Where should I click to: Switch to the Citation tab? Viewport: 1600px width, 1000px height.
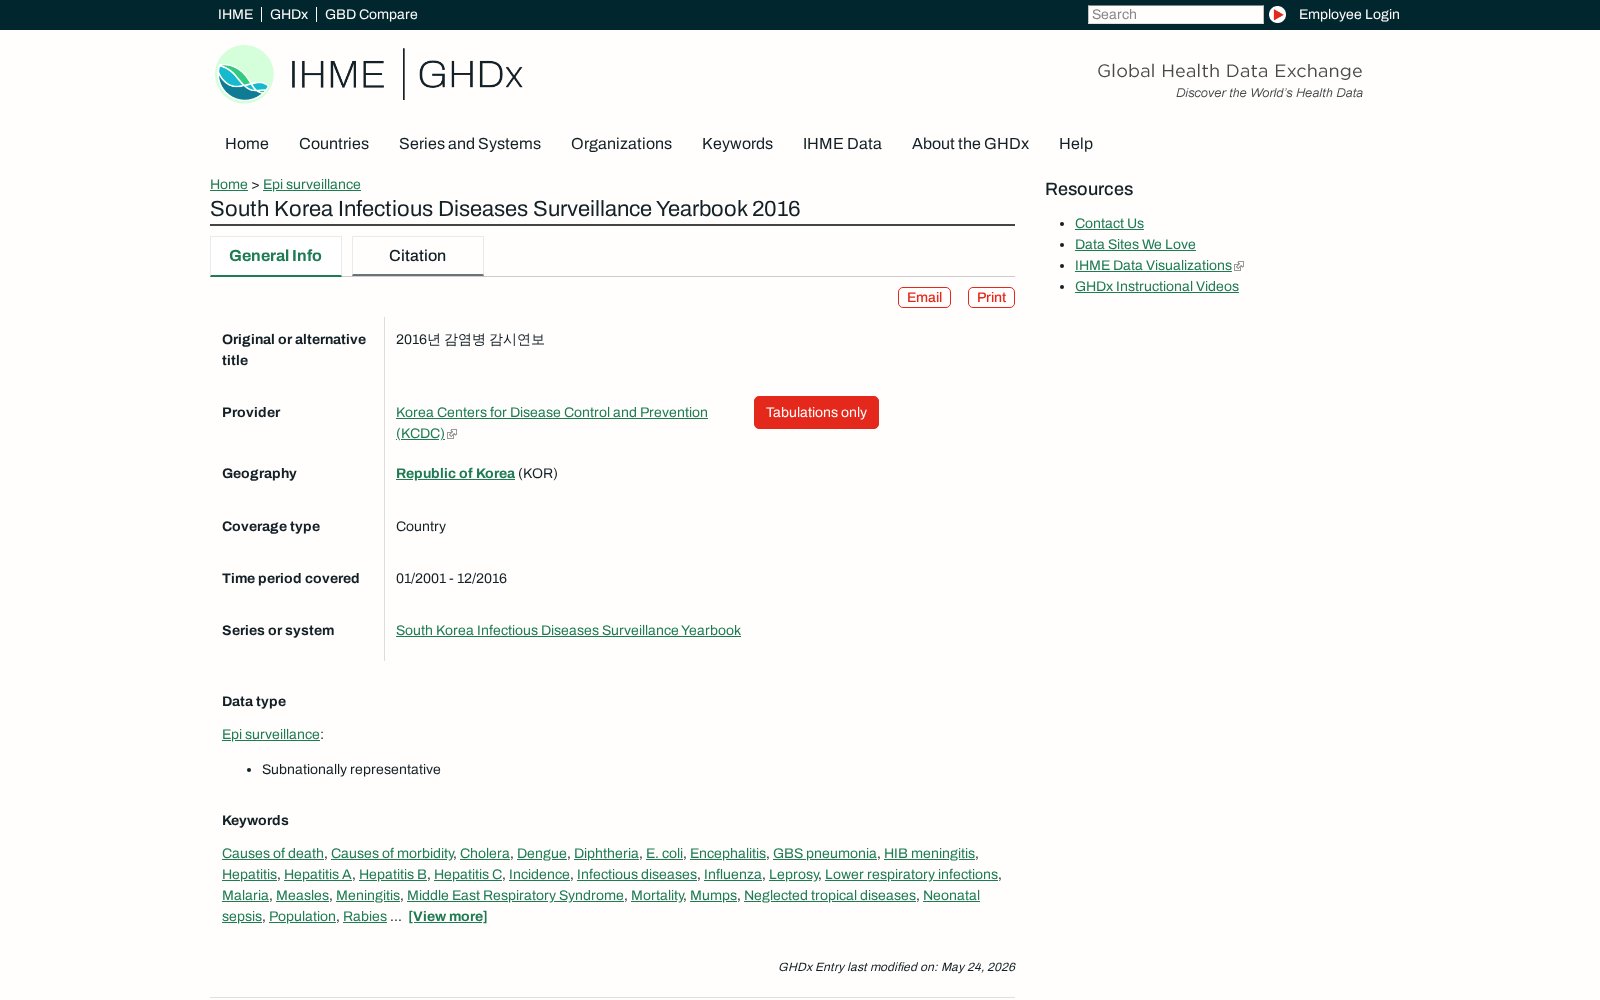[417, 256]
